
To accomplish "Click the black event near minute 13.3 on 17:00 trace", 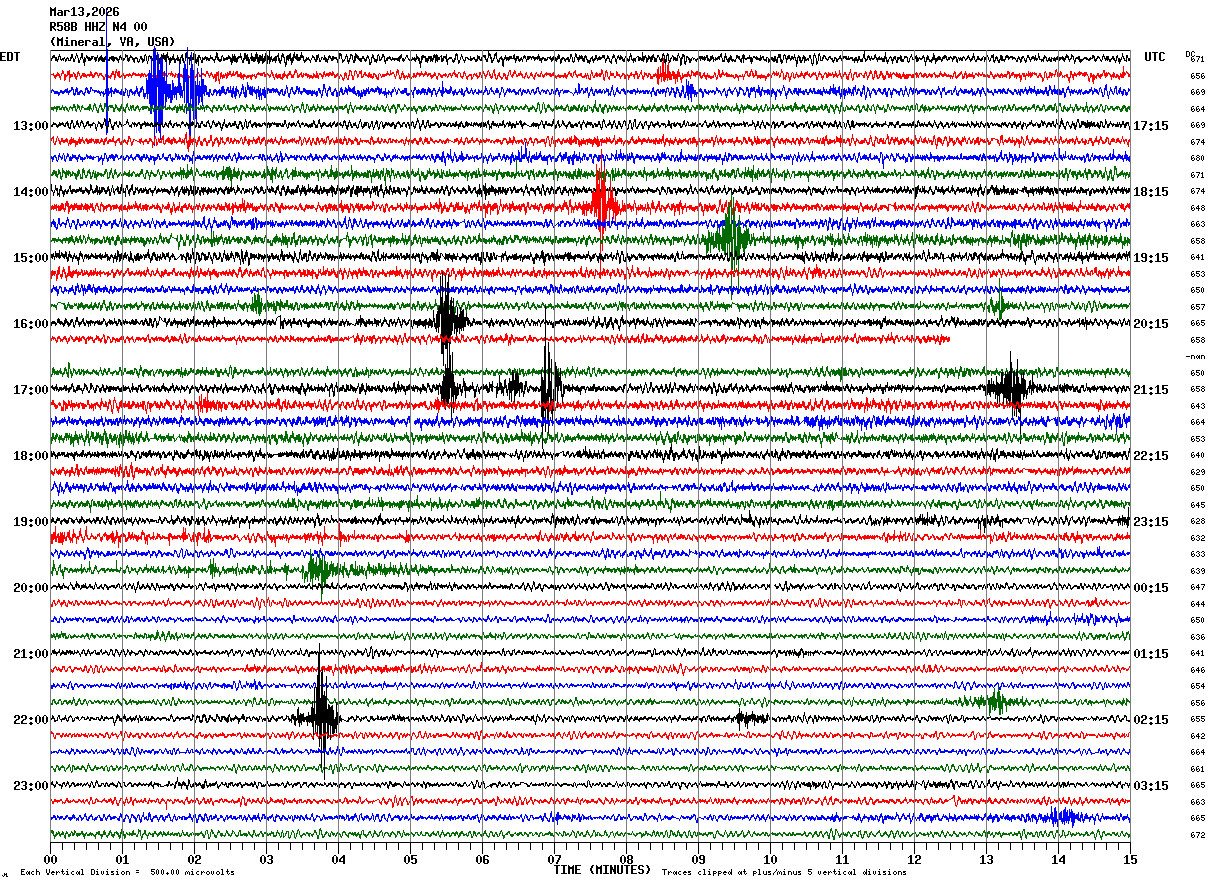I will point(1011,387).
